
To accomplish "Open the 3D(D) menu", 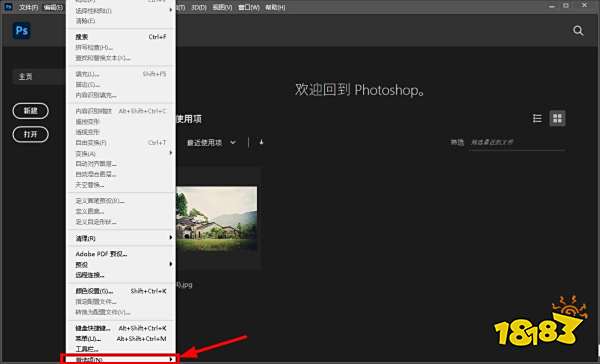I will [199, 7].
